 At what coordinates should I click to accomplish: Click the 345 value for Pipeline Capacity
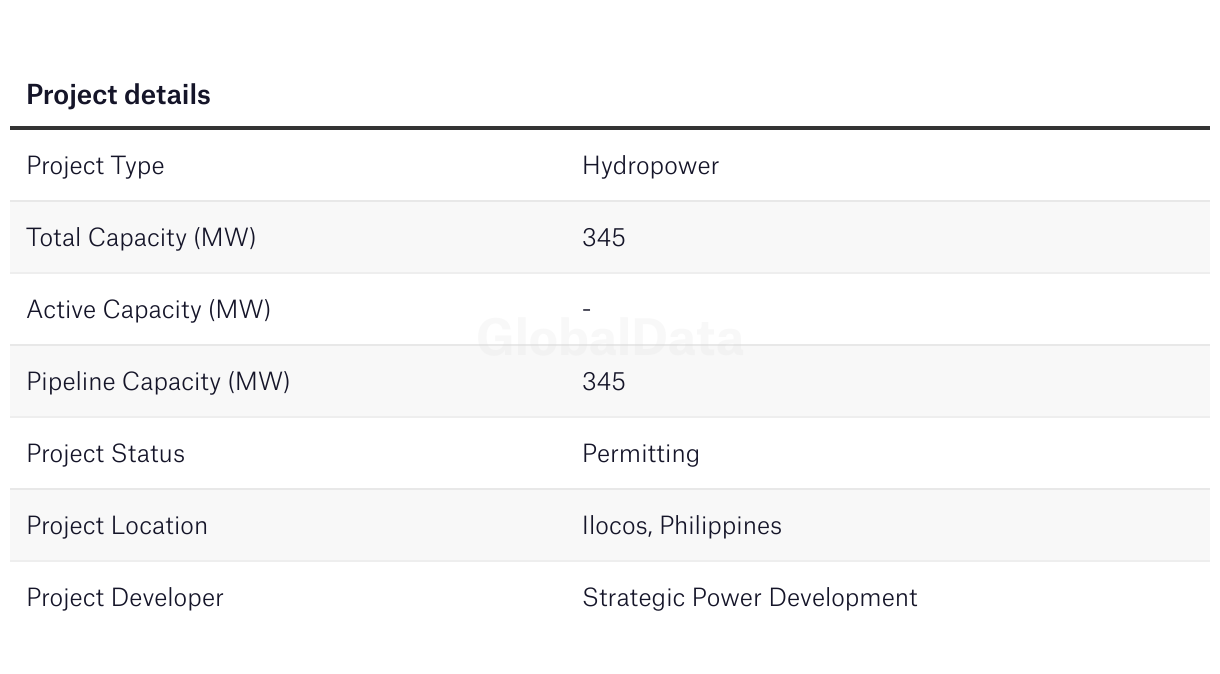[603, 382]
